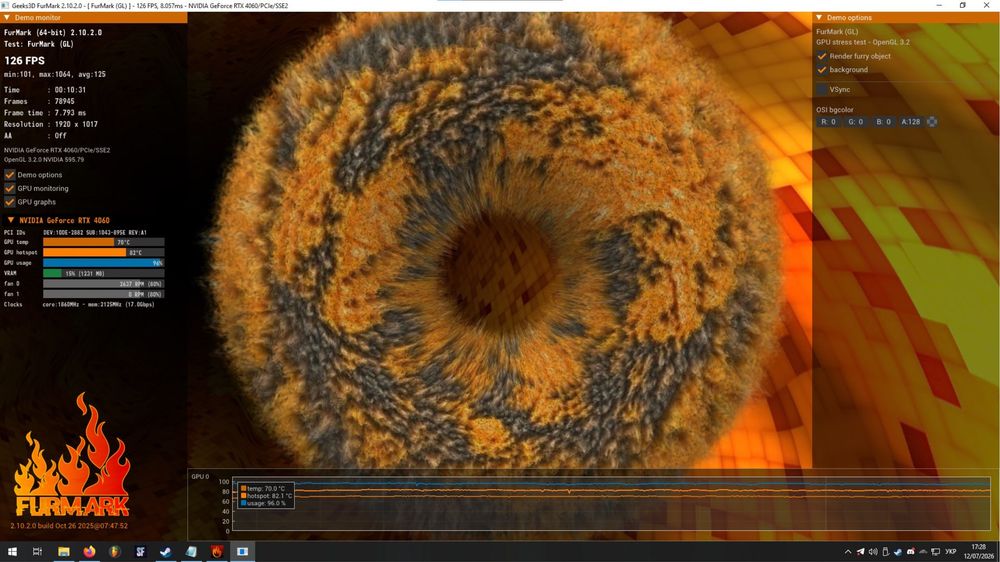Uncheck Render furry object

pos(822,56)
